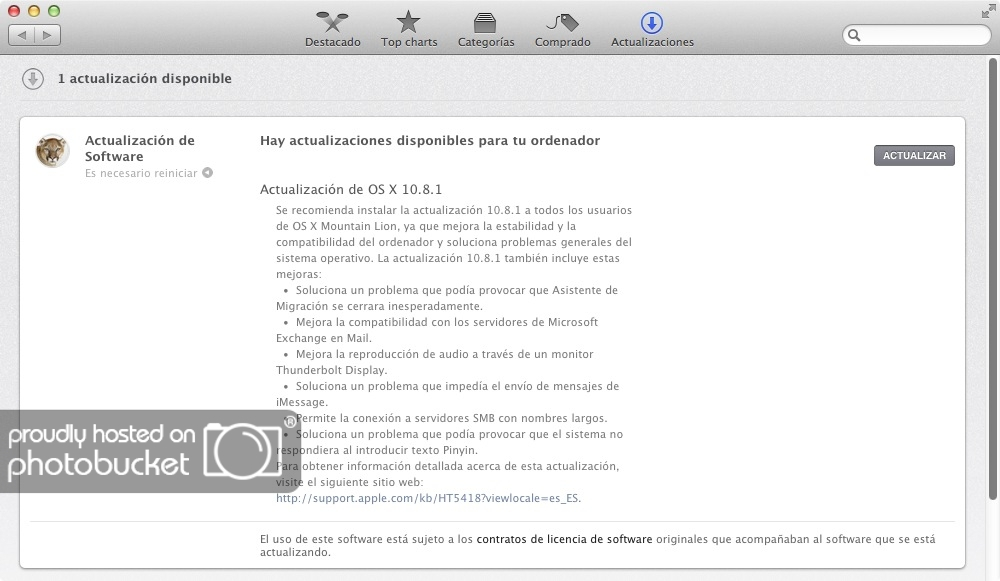Click the '1 actualización disponible' heading
1000x581 pixels.
point(145,78)
